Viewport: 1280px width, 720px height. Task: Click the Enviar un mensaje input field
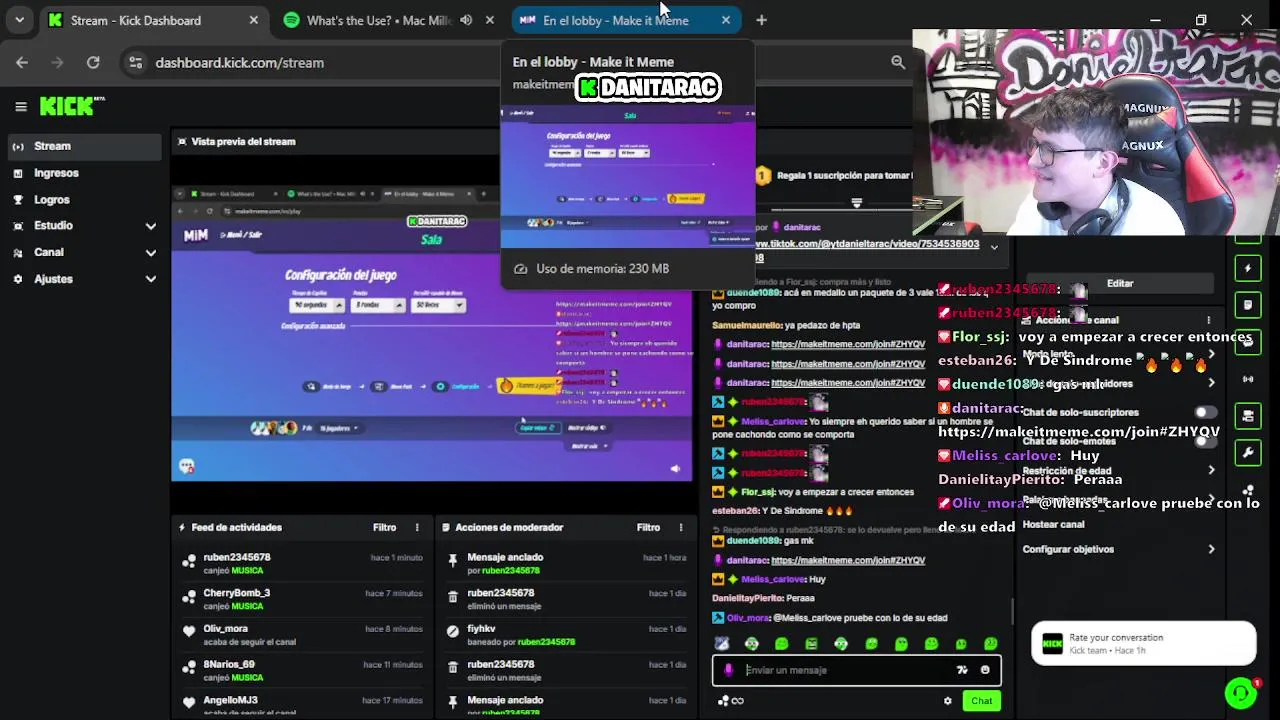[x=856, y=670]
